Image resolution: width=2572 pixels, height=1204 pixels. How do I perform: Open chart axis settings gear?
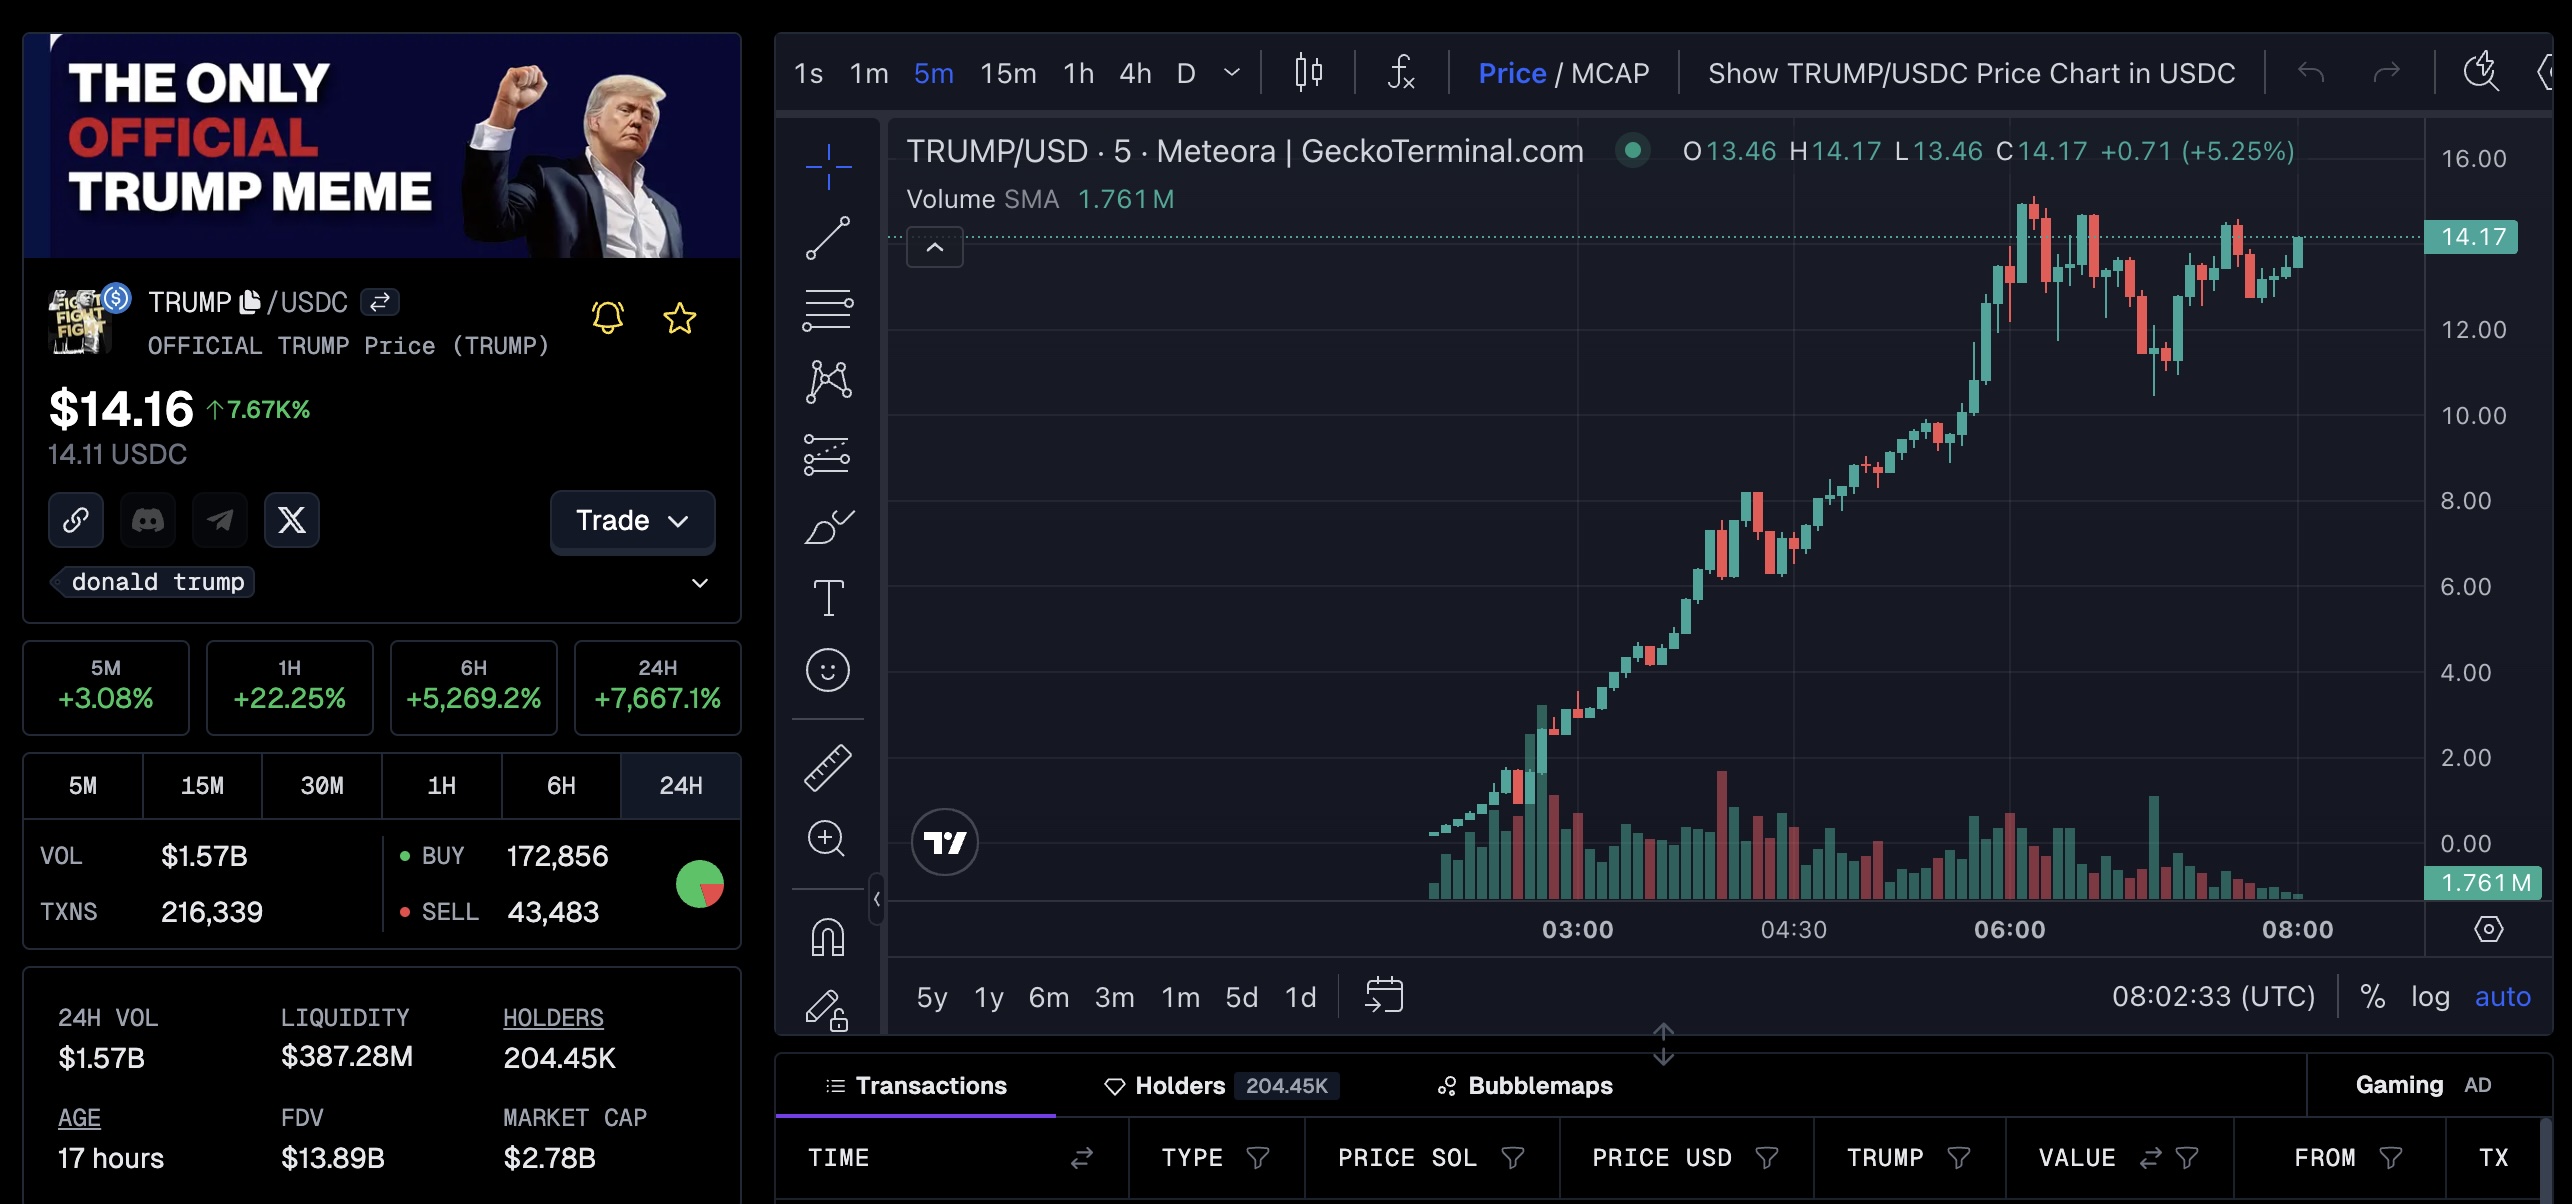click(x=2489, y=929)
